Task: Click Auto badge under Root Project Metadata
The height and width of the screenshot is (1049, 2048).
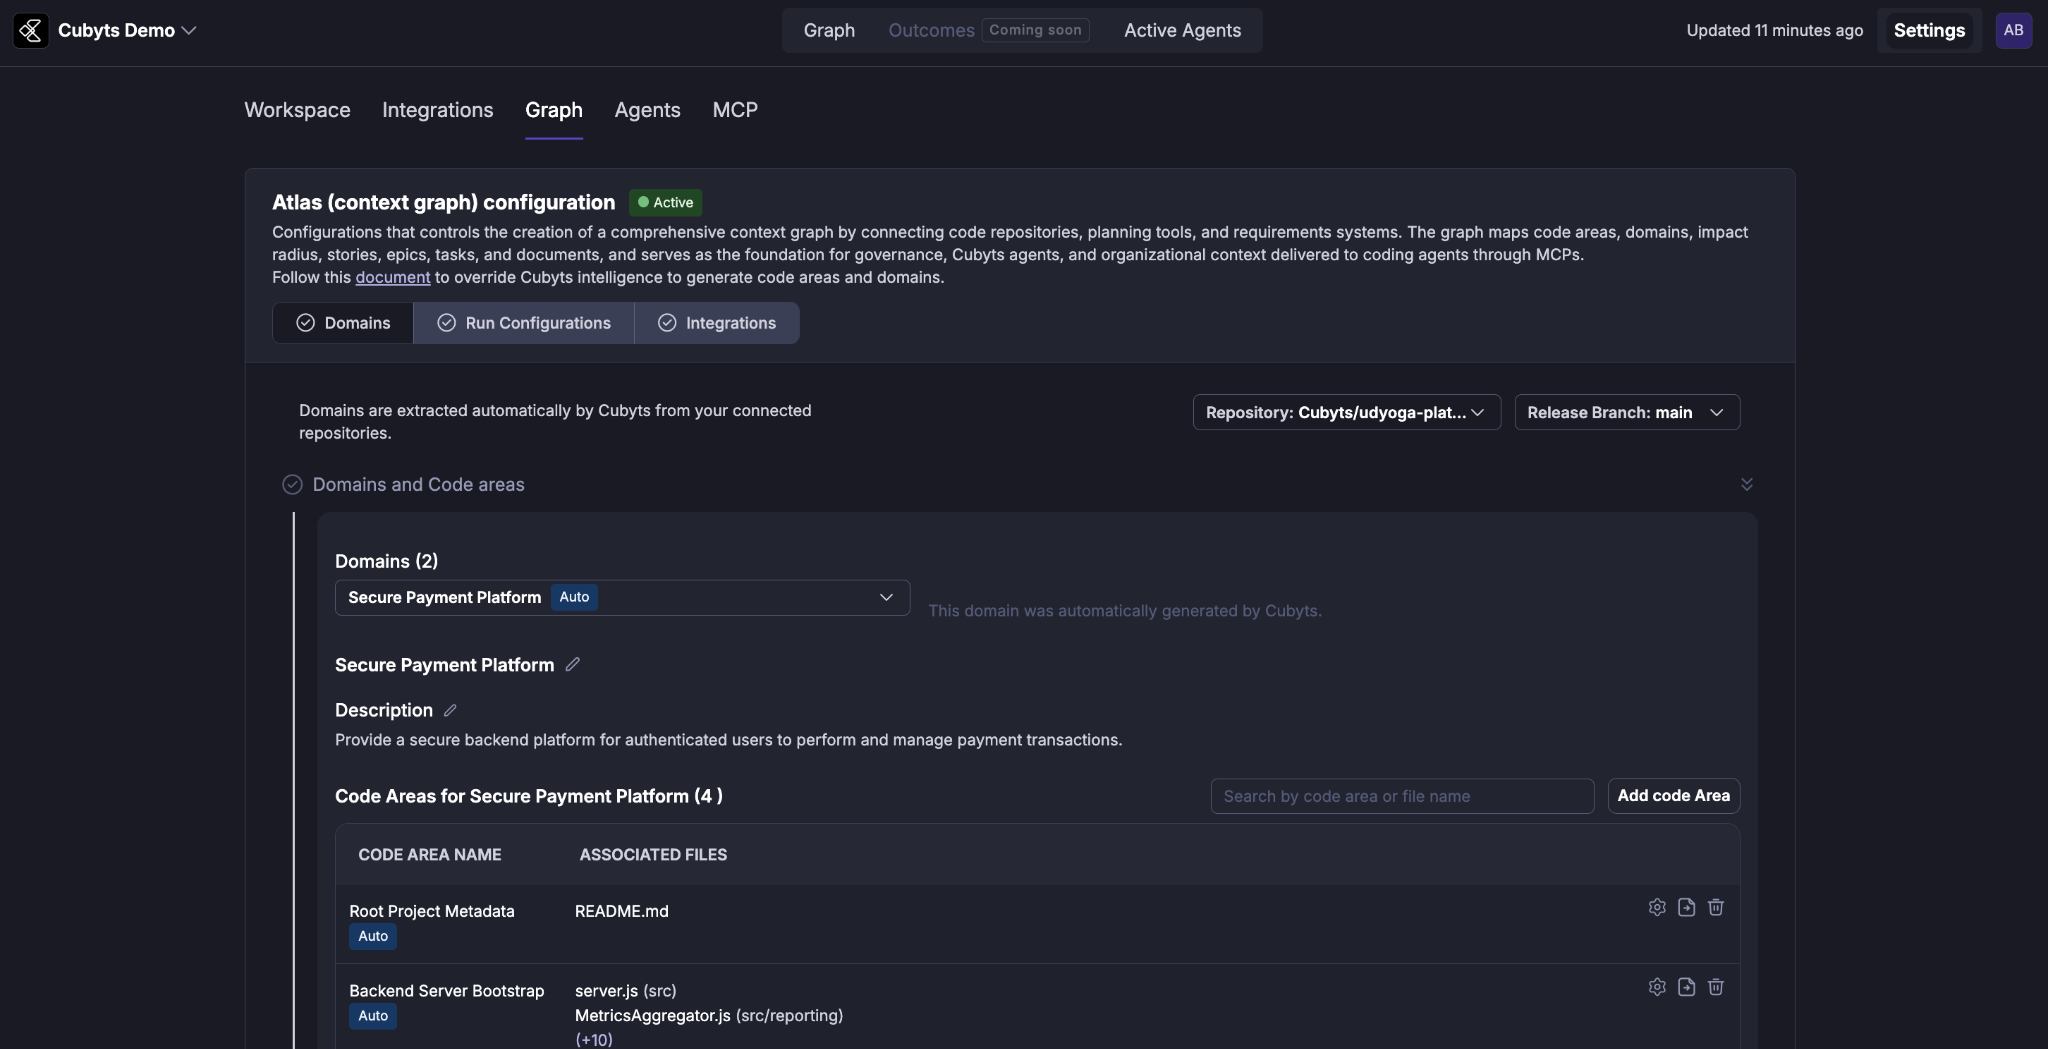Action: point(373,936)
